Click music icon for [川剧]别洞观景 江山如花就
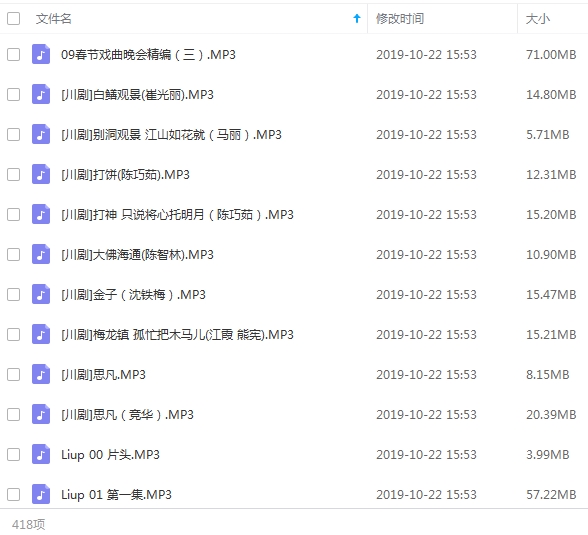 tap(41, 135)
